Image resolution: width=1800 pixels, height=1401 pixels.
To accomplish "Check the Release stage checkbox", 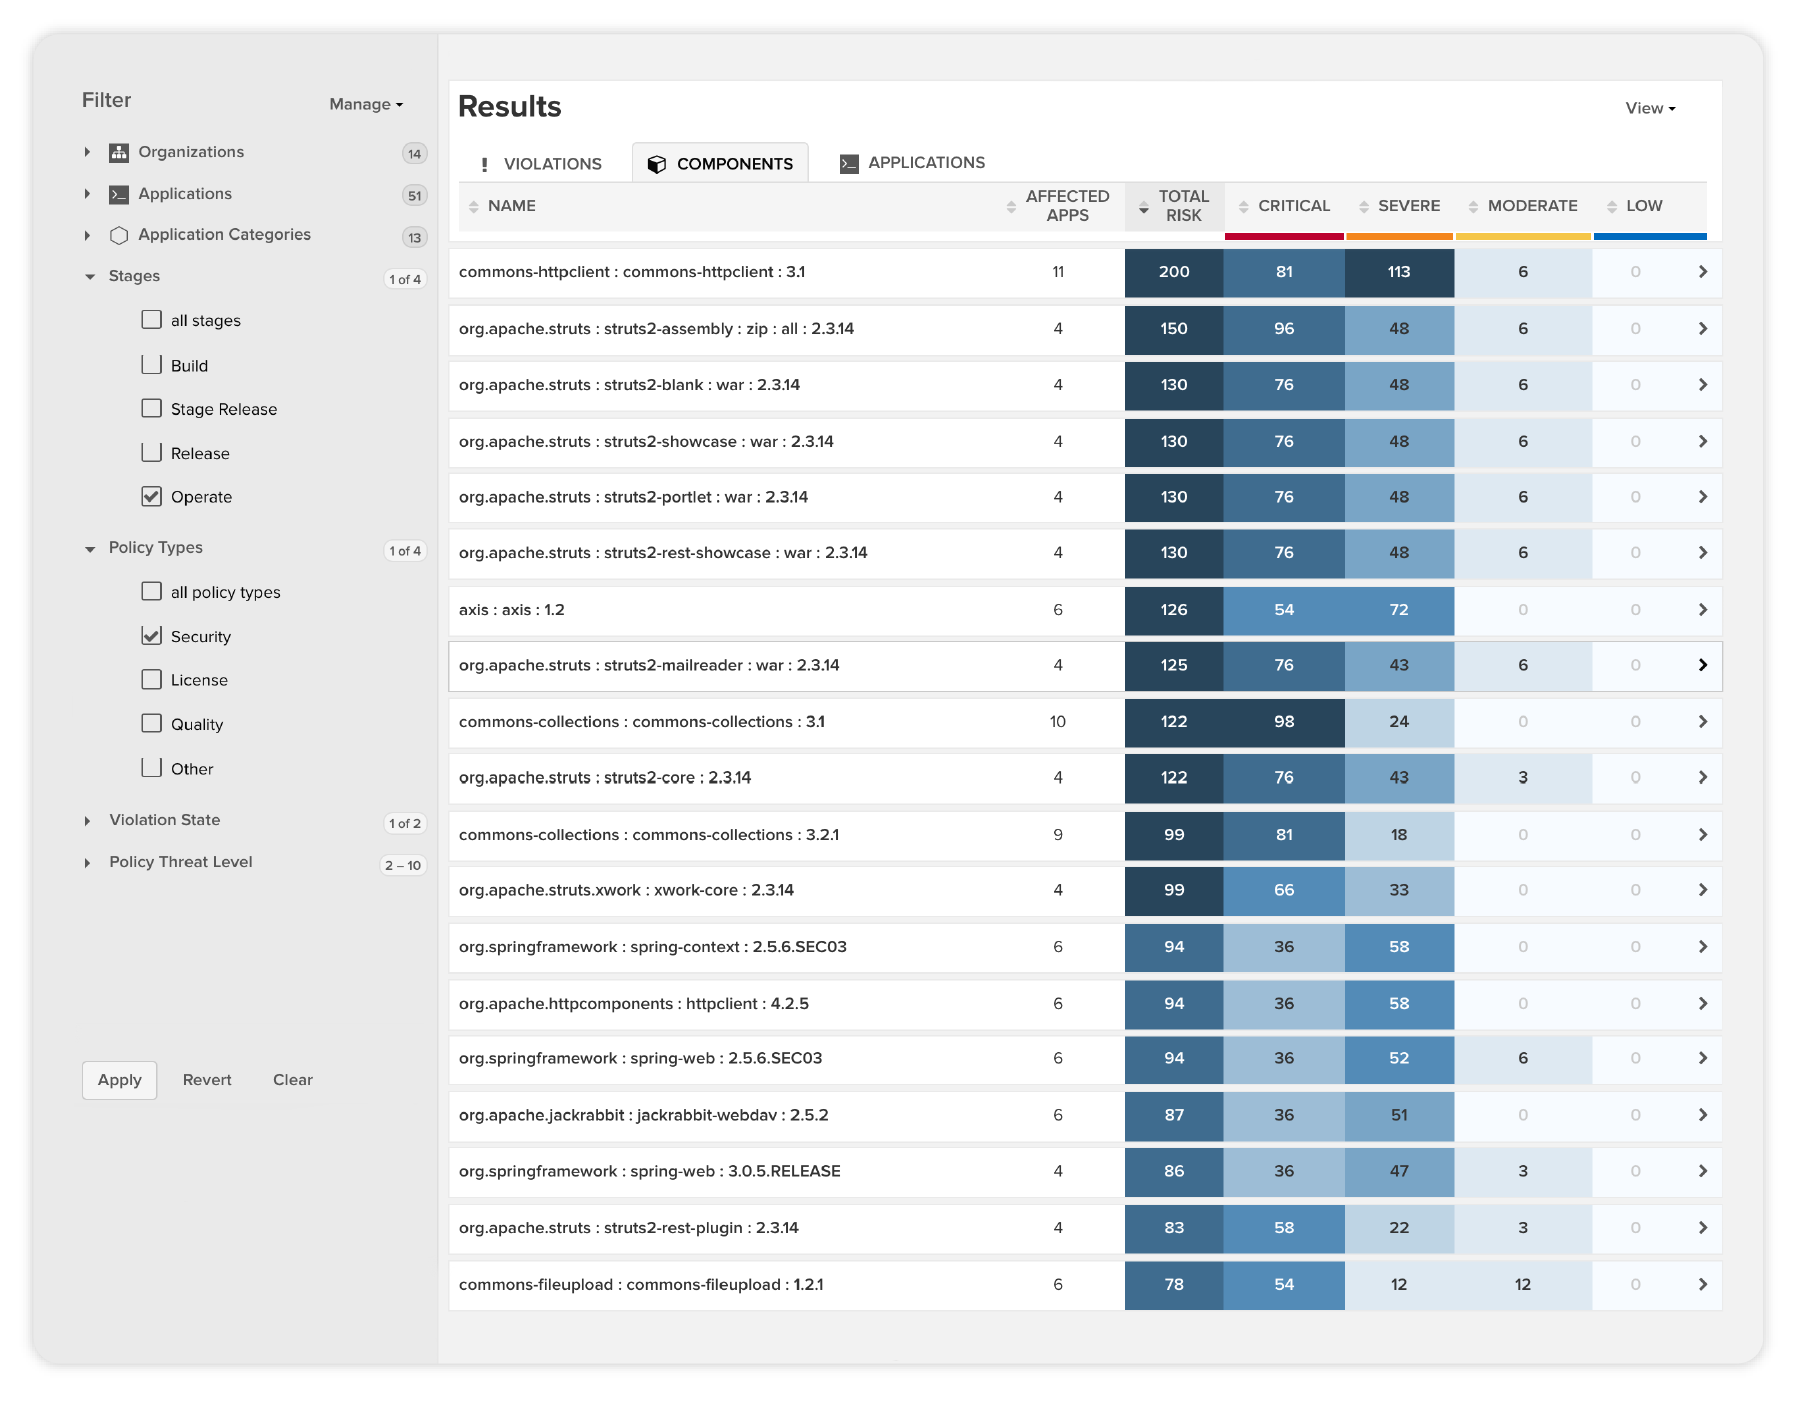I will pos(152,453).
